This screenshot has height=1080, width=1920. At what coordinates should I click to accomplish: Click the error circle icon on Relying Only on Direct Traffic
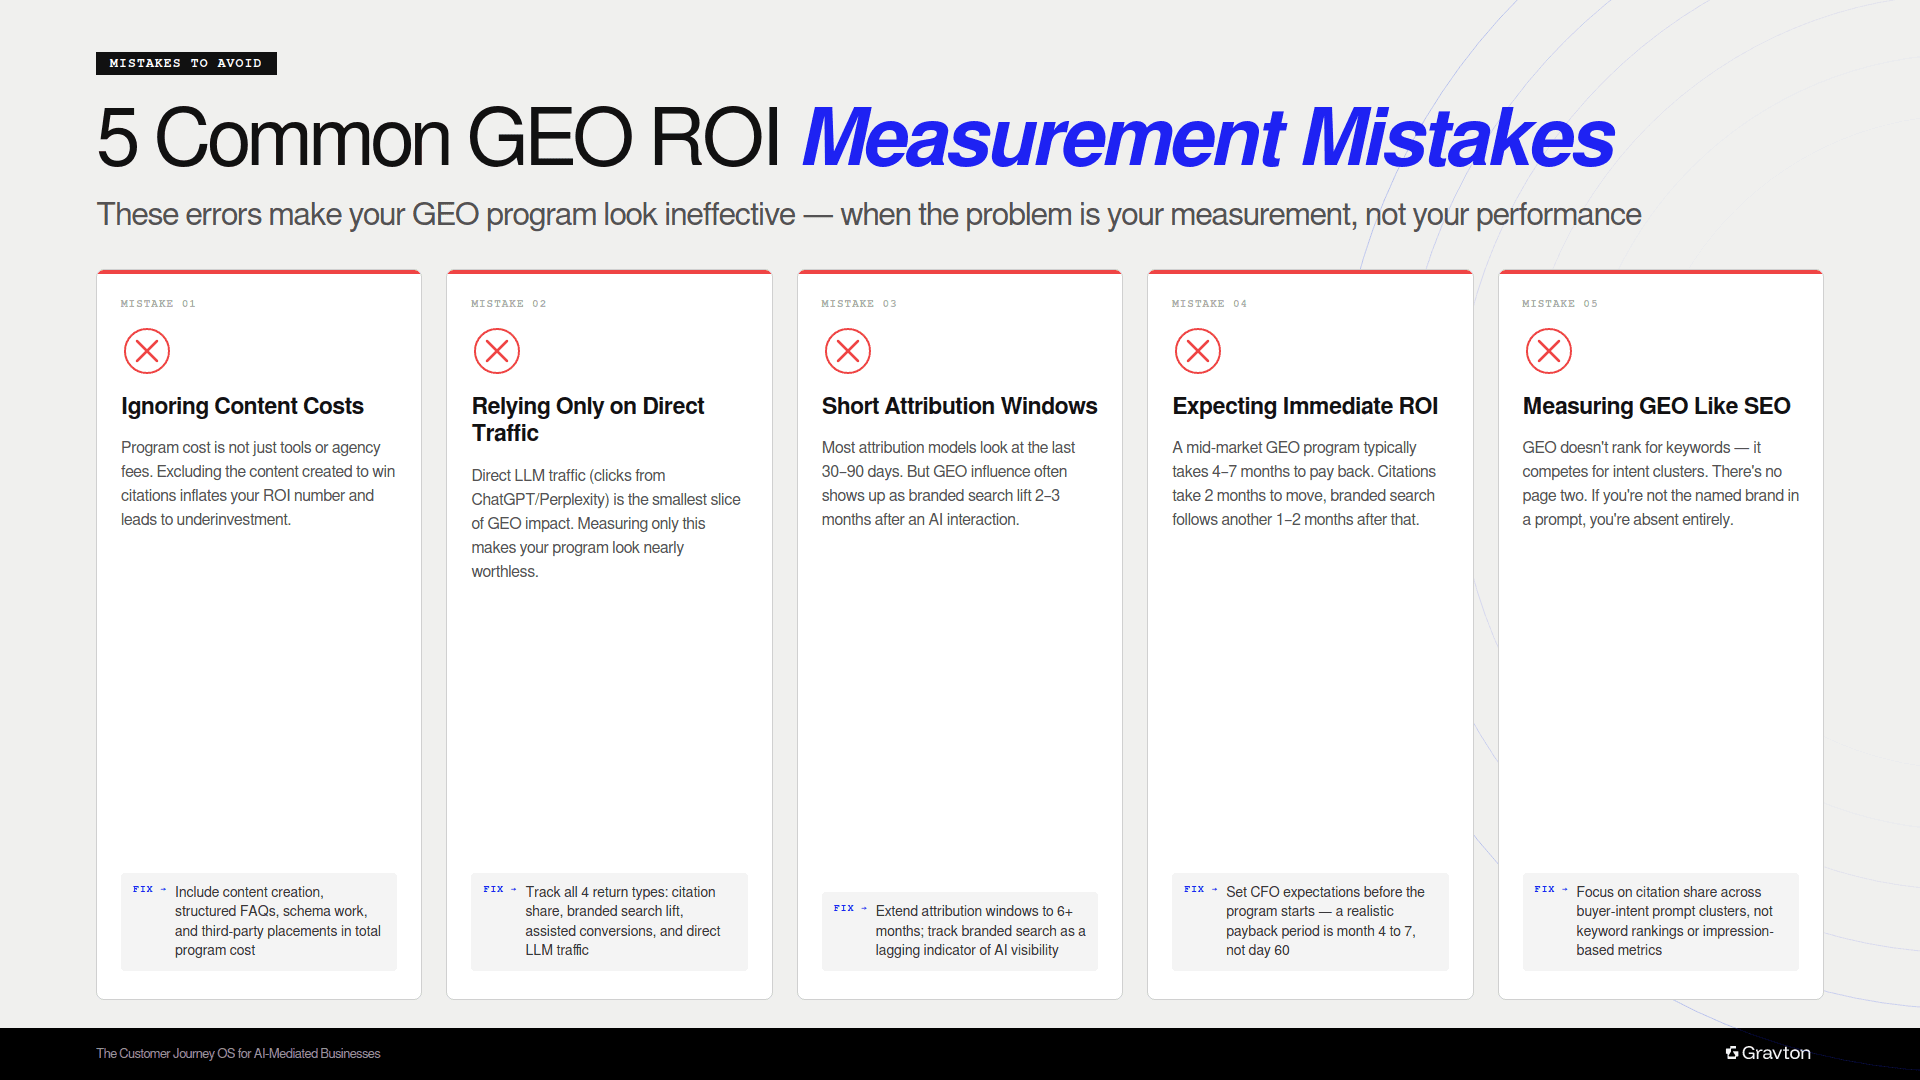[x=497, y=351]
